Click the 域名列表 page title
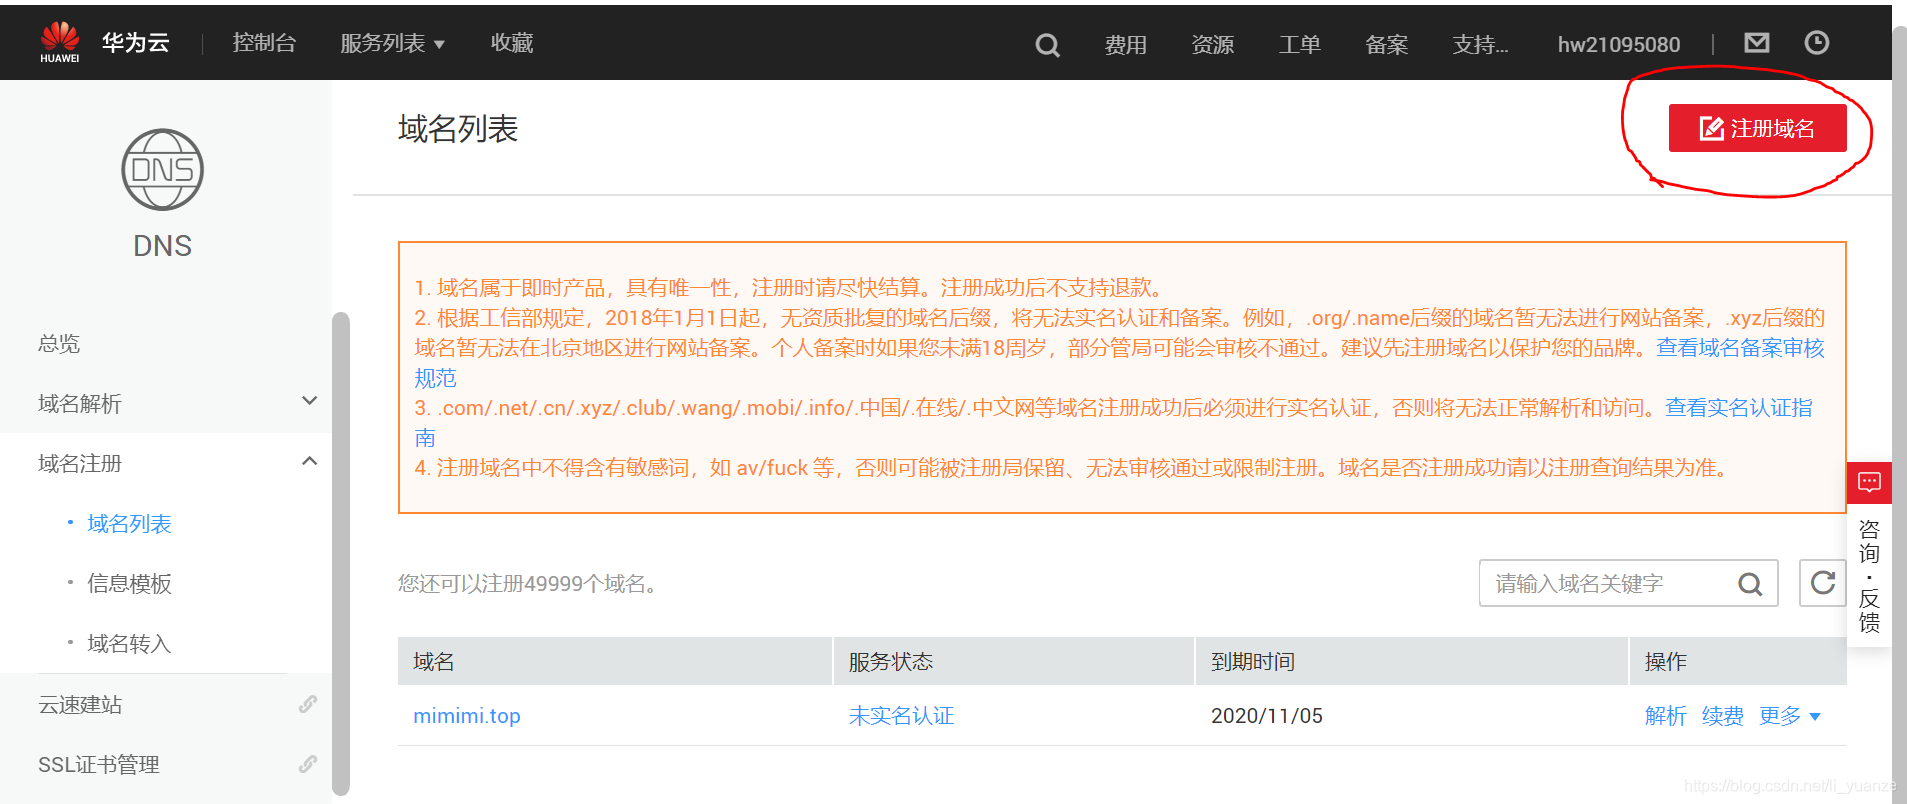1907x804 pixels. tap(458, 129)
